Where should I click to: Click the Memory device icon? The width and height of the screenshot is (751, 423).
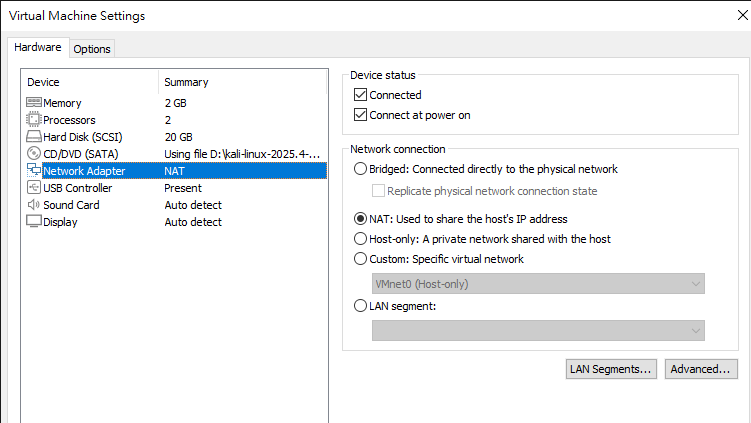(x=33, y=103)
